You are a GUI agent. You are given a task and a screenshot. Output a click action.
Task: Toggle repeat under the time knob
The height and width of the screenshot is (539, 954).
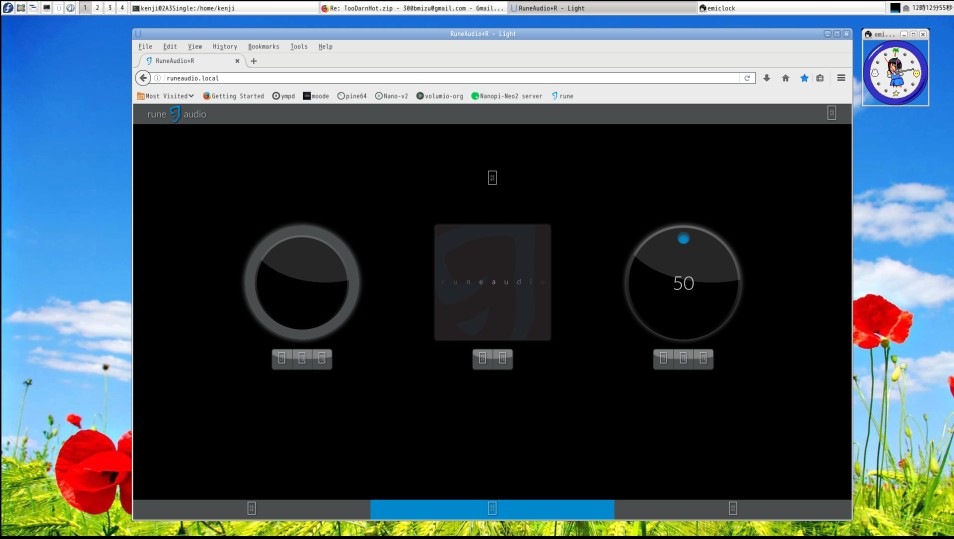pyautogui.click(x=281, y=359)
